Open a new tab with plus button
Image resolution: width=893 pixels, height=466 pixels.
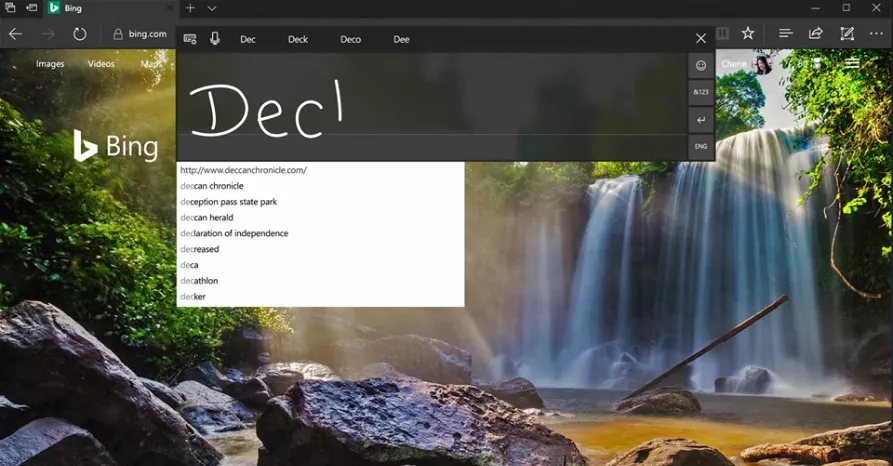click(190, 8)
